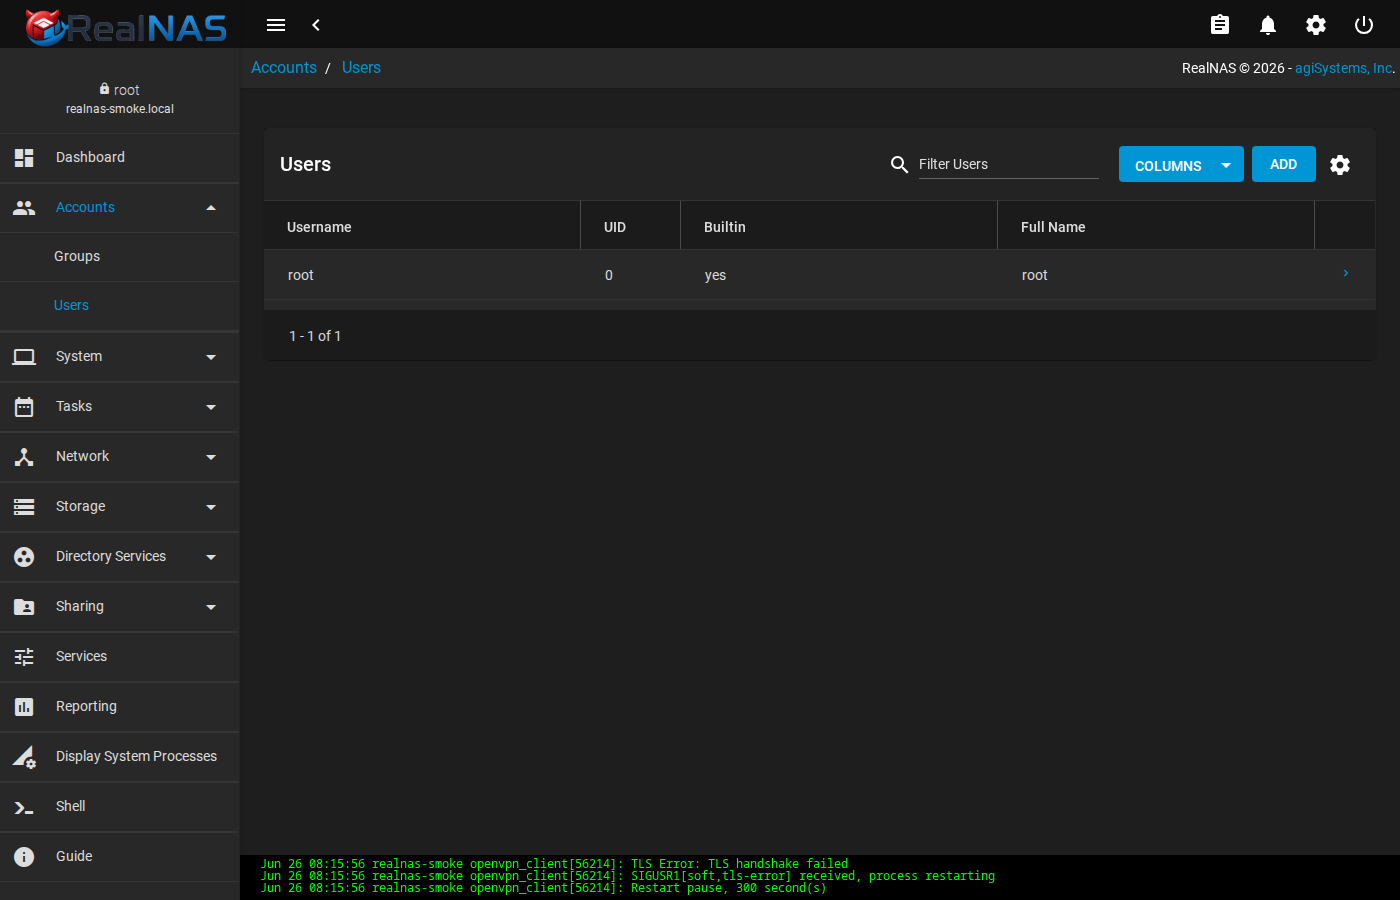The image size is (1400, 900).
Task: Click the Network topology icon
Action: (x=24, y=457)
